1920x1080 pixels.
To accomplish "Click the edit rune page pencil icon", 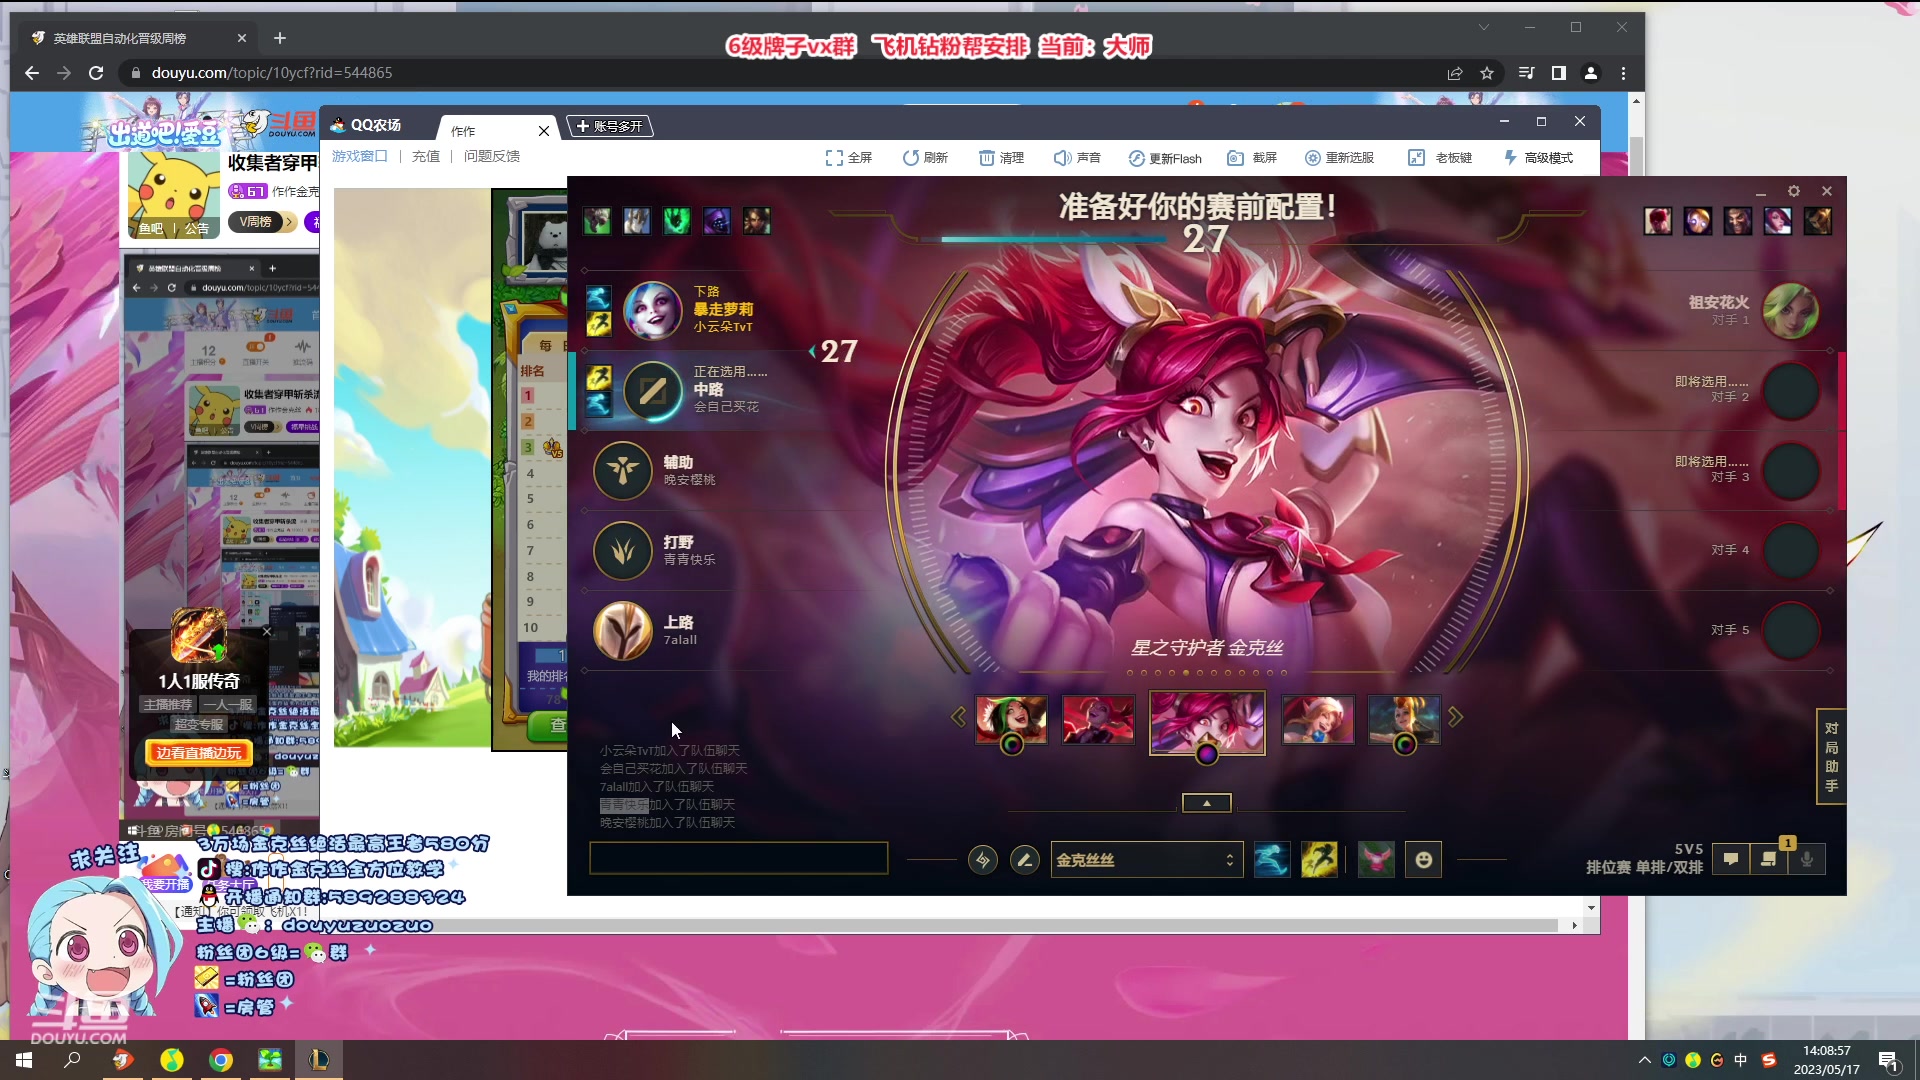I will click(x=1025, y=860).
